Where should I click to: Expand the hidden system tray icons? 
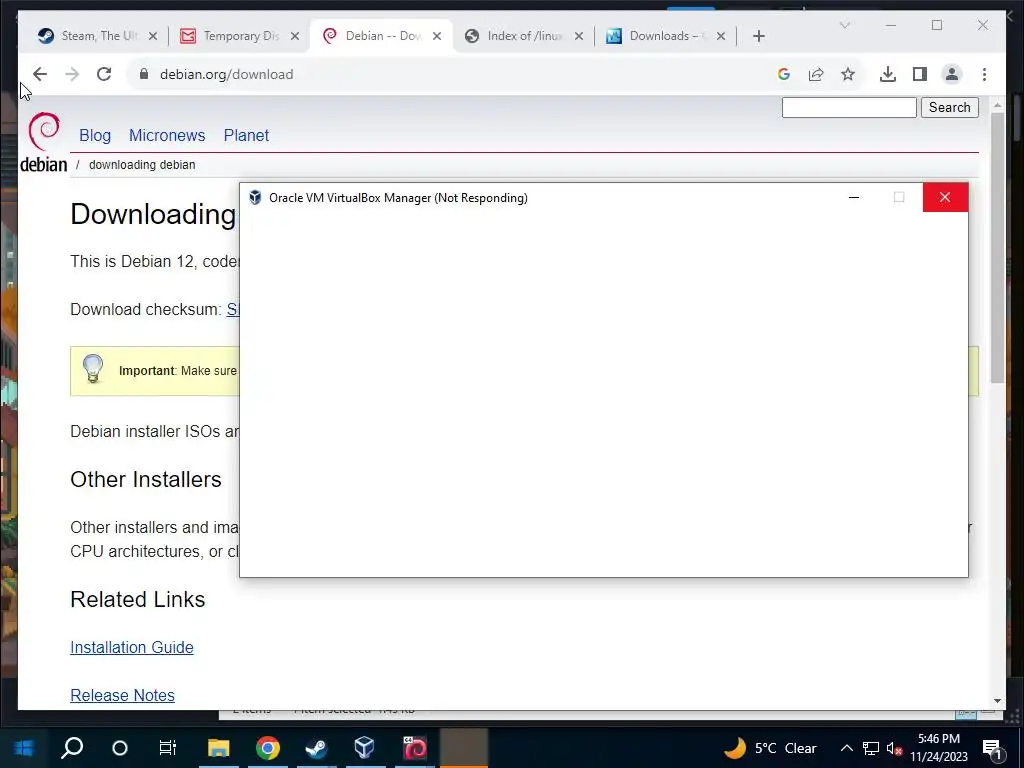(846, 748)
